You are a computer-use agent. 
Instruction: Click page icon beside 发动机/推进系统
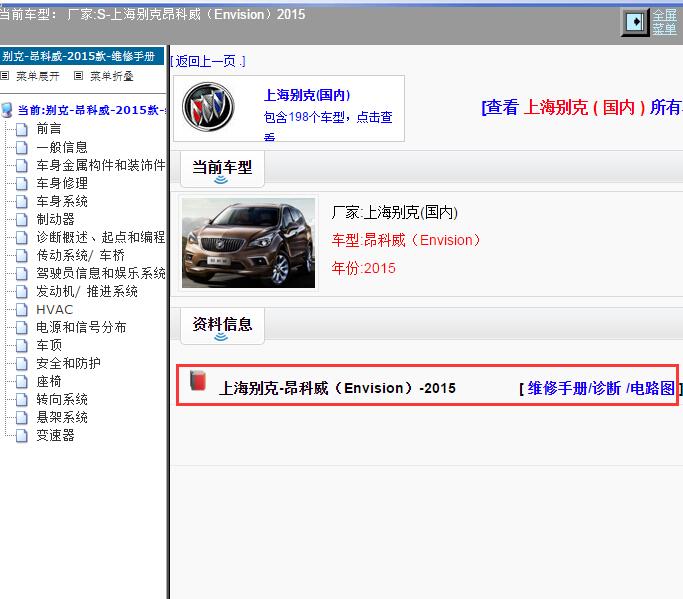point(22,292)
